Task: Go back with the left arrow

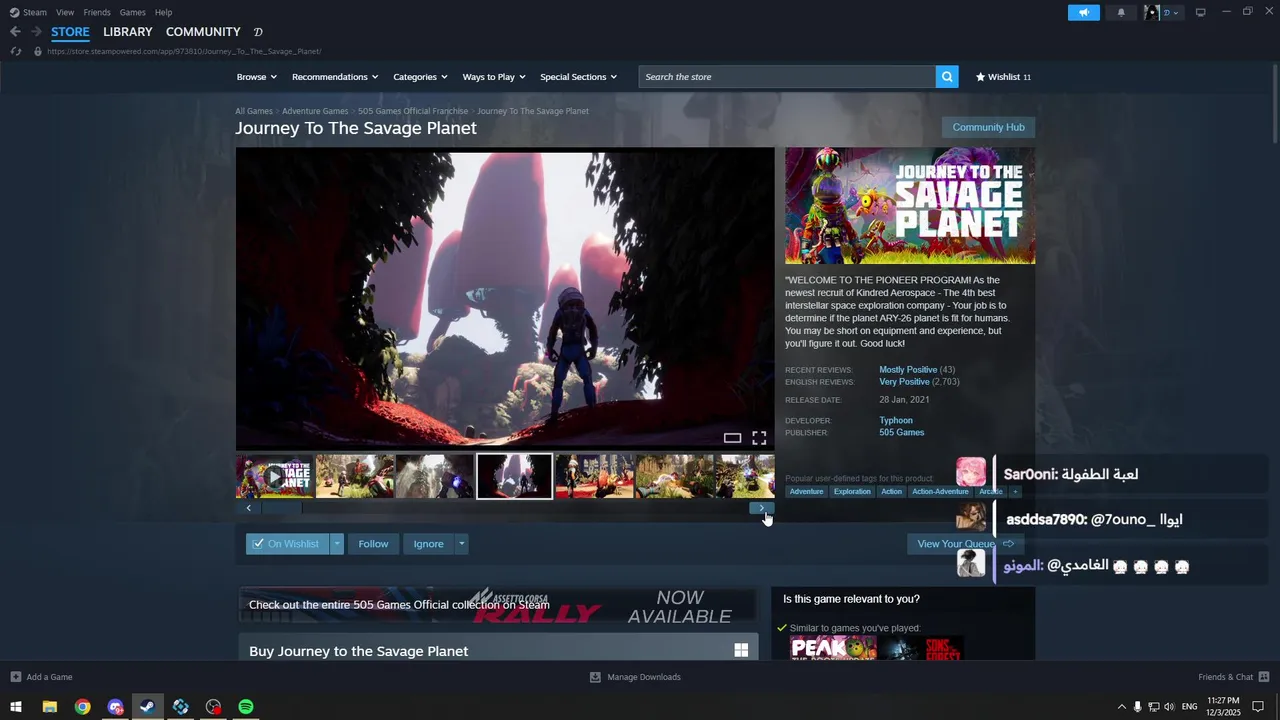Action: pos(15,32)
